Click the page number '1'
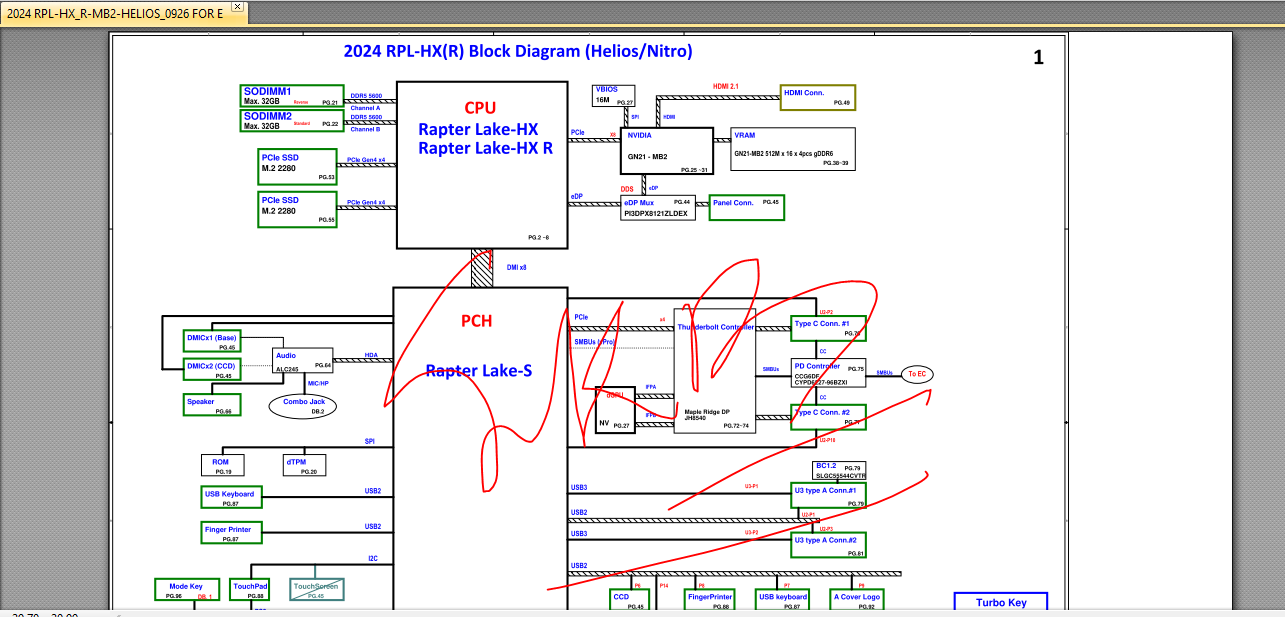 tap(1038, 58)
